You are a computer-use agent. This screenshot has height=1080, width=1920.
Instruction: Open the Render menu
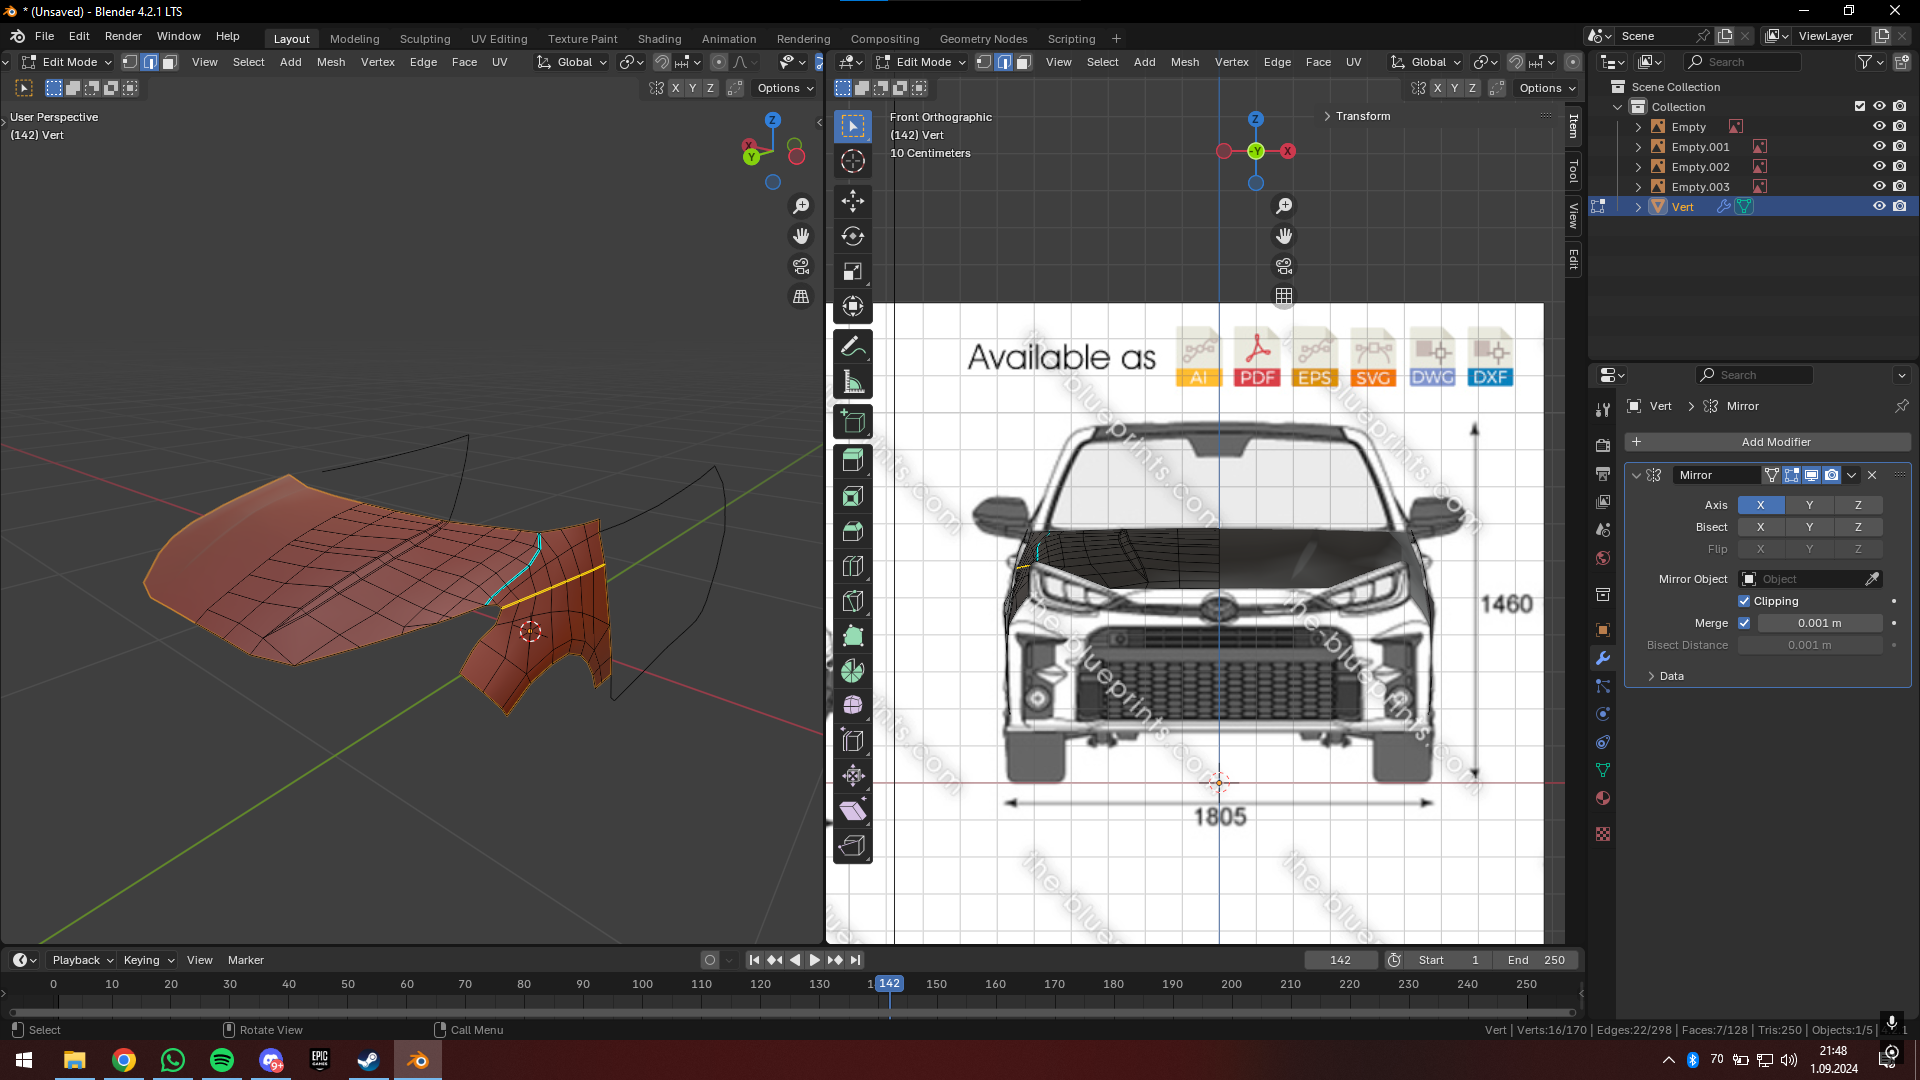coord(123,36)
